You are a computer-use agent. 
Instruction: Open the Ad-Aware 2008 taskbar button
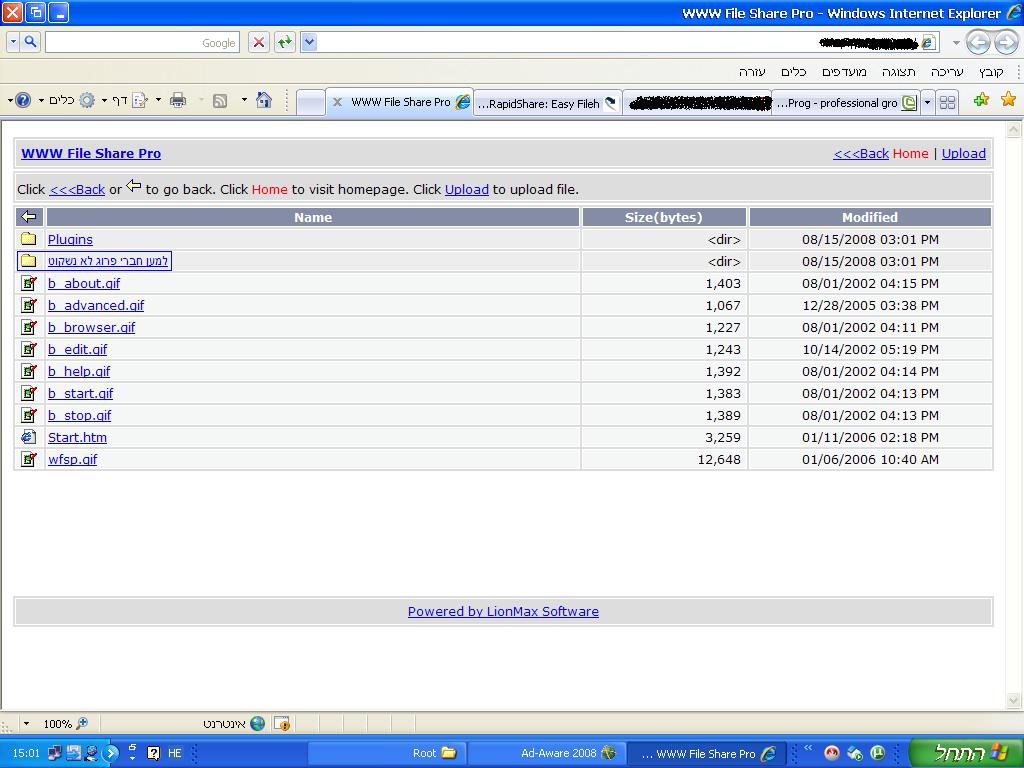[547, 753]
